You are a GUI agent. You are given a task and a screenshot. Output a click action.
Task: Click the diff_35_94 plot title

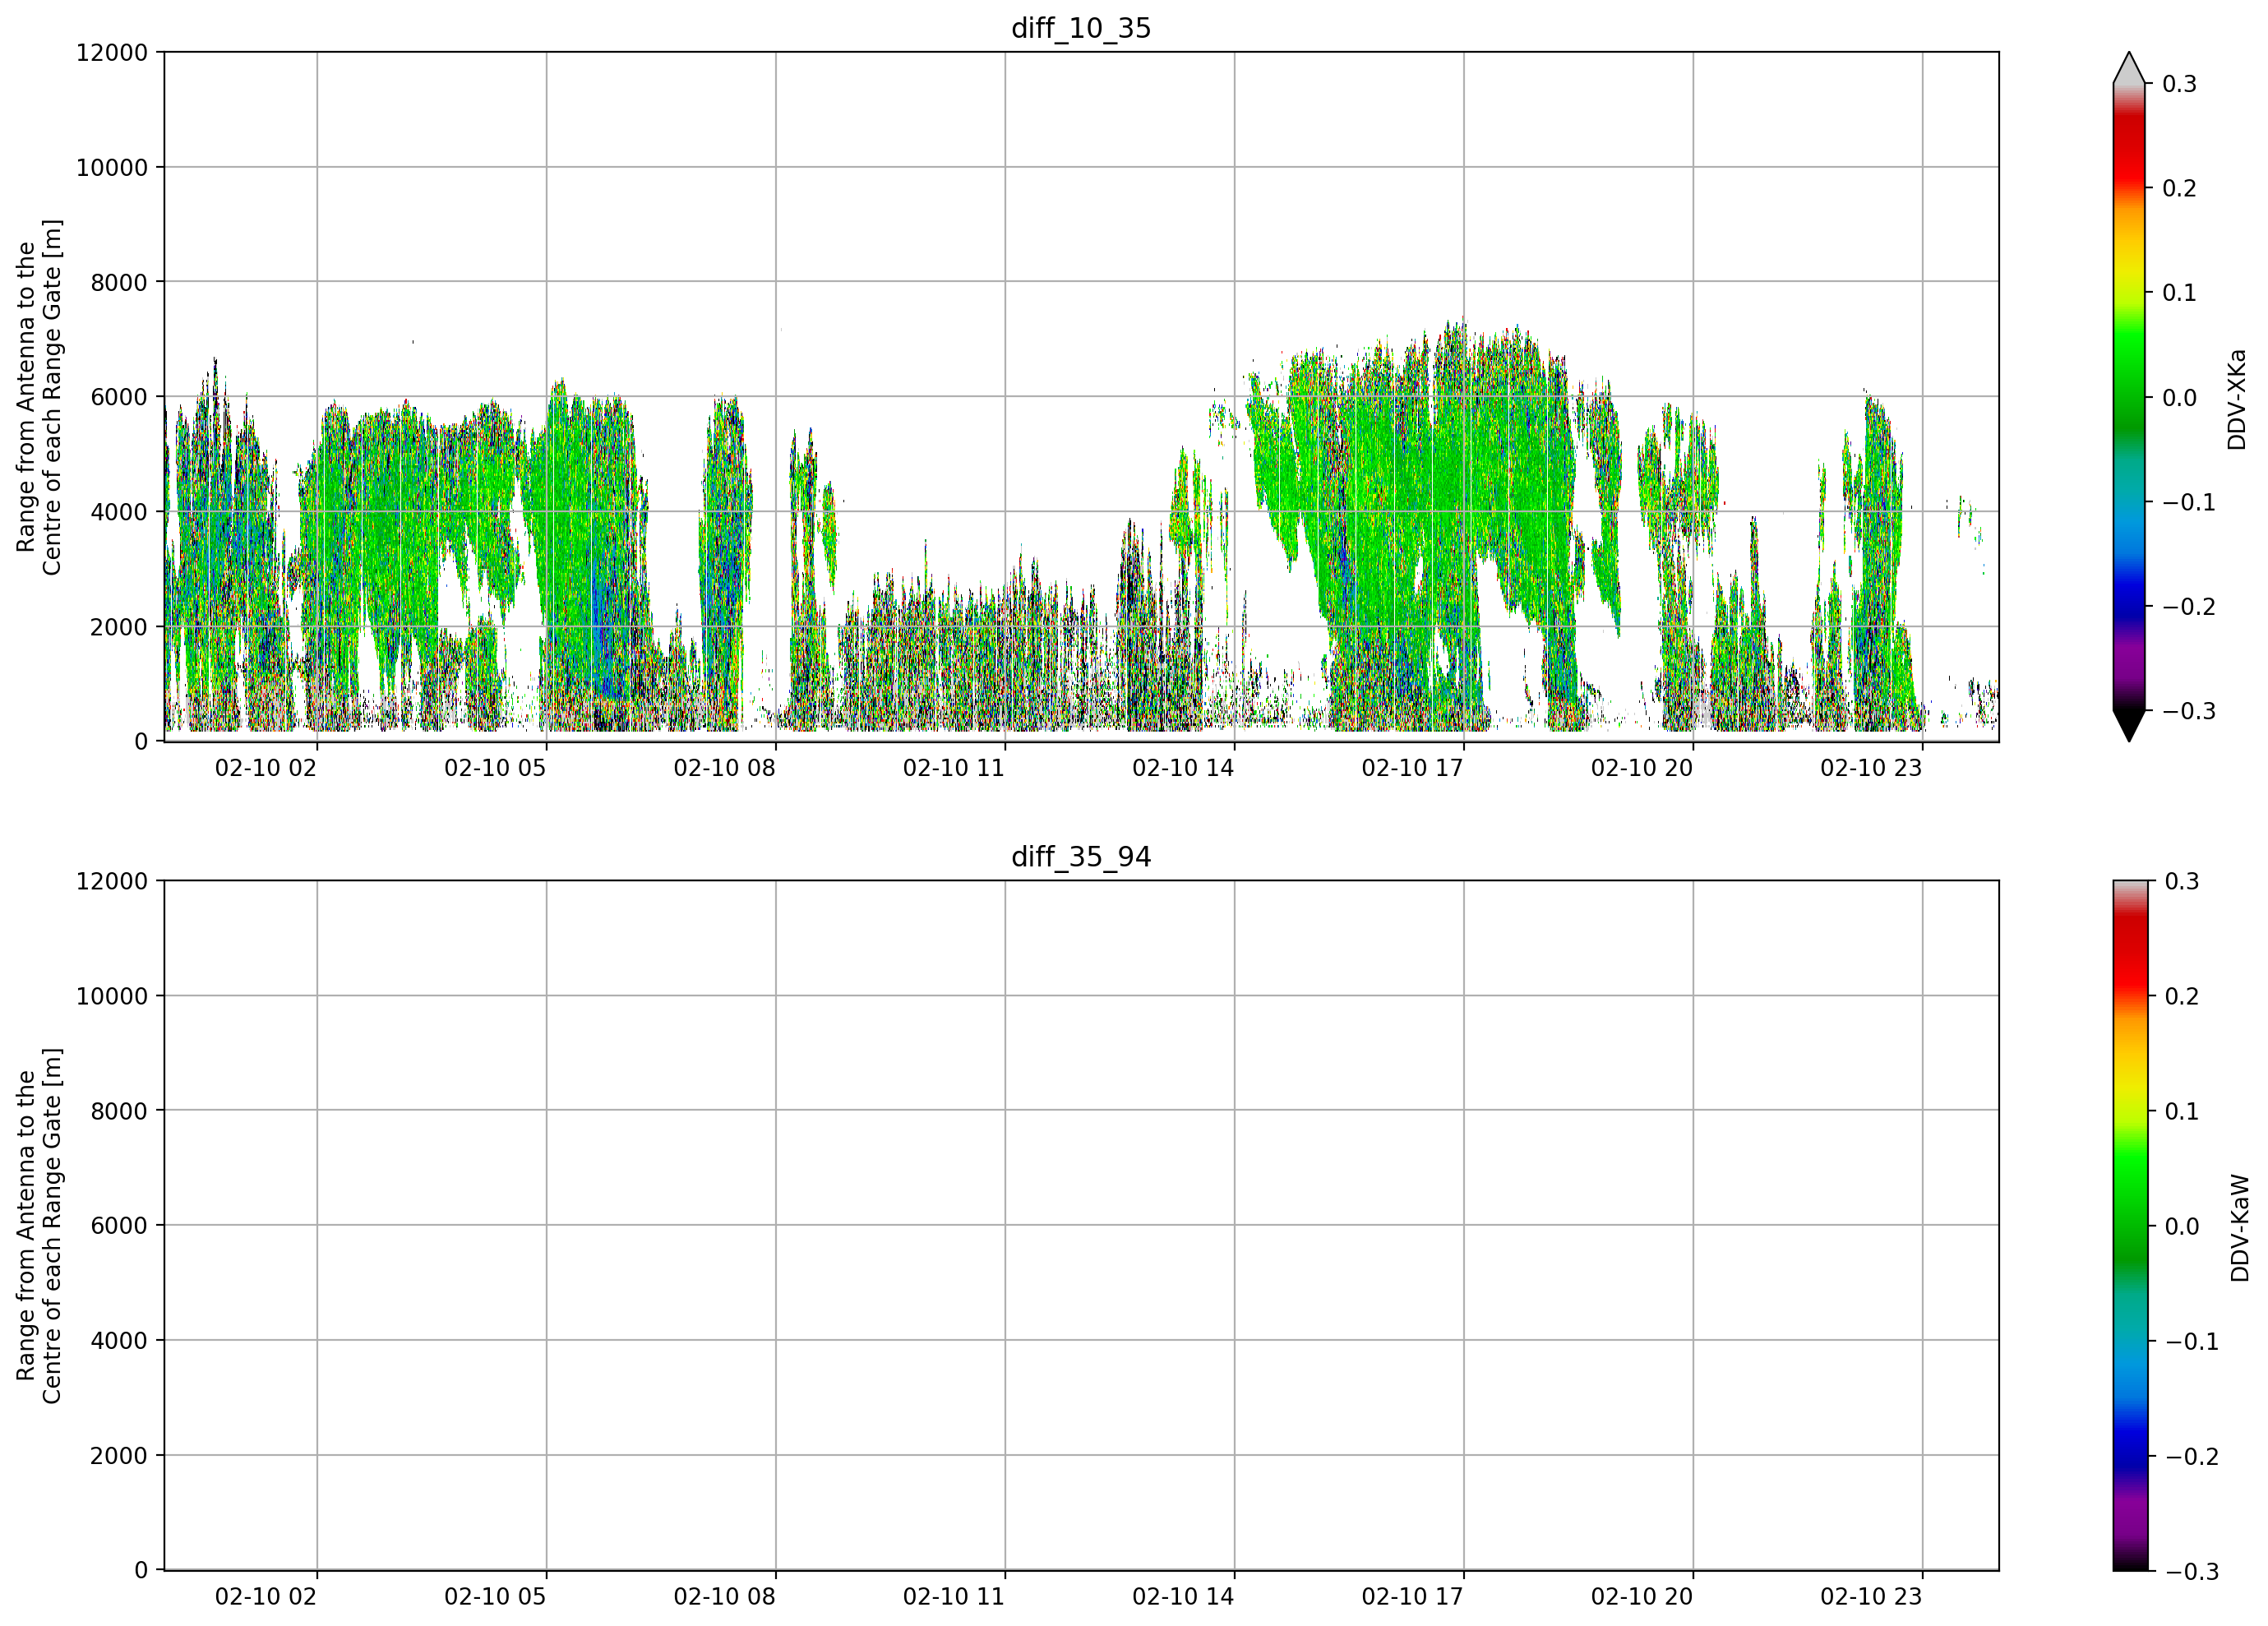point(1081,857)
